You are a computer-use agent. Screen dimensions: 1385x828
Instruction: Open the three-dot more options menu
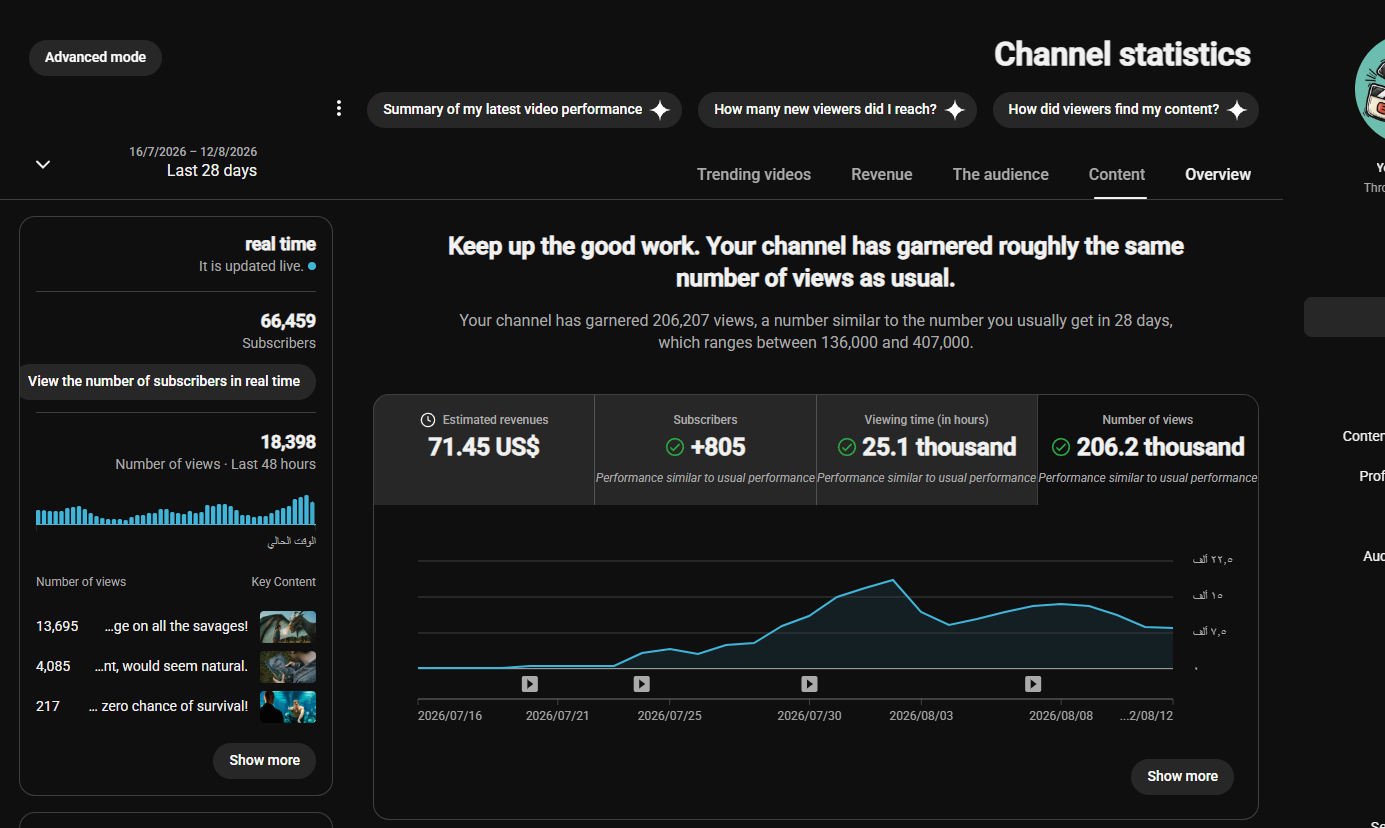(x=339, y=108)
